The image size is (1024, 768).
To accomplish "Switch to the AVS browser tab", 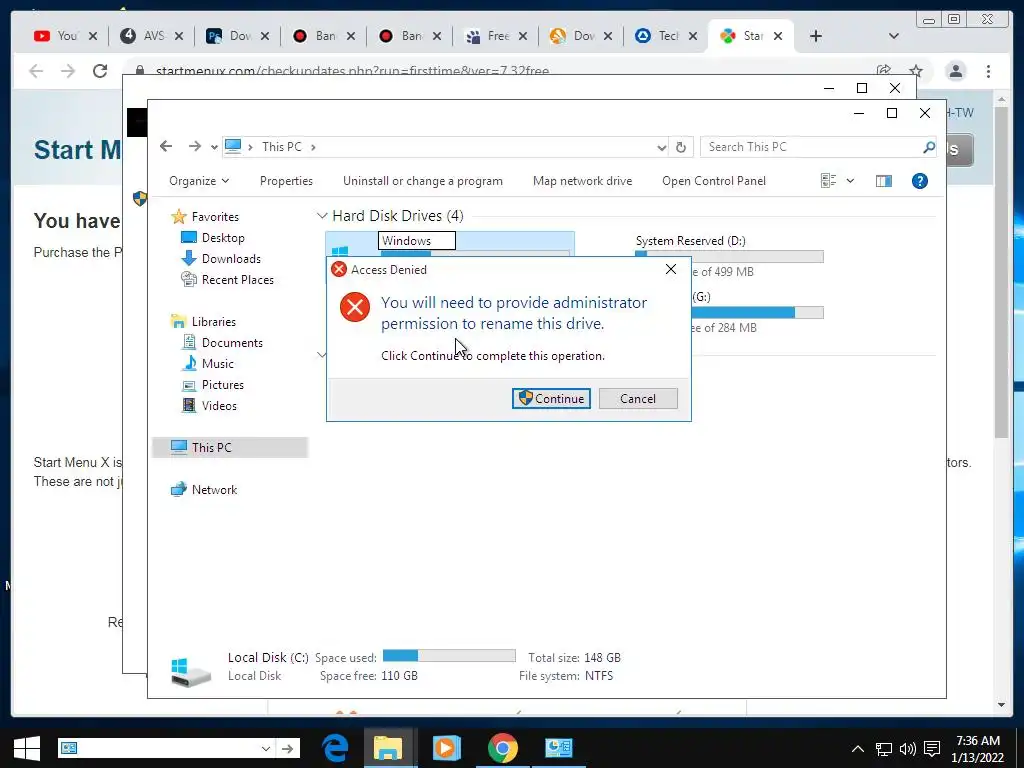I will coord(144,36).
